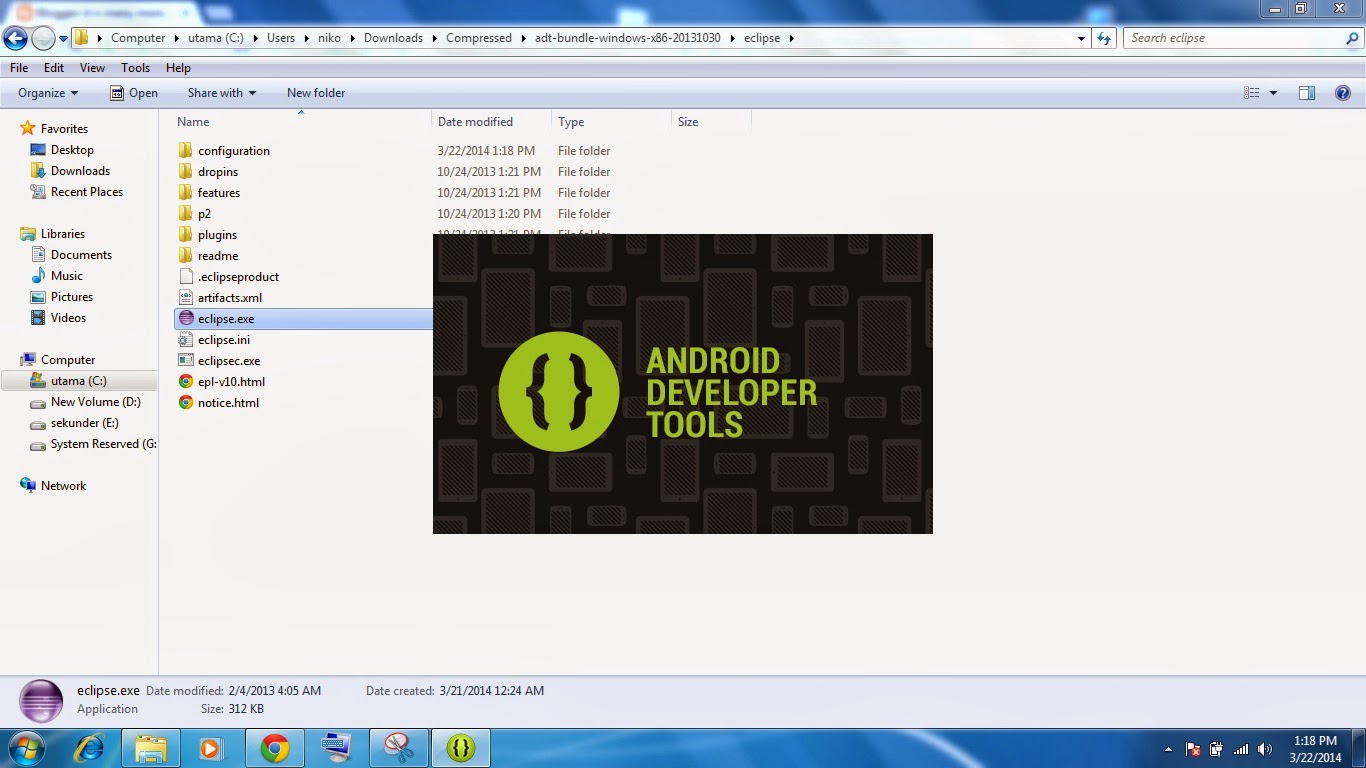This screenshot has width=1366, height=768.
Task: Click the Android Developer Tools taskbar icon
Action: point(461,747)
